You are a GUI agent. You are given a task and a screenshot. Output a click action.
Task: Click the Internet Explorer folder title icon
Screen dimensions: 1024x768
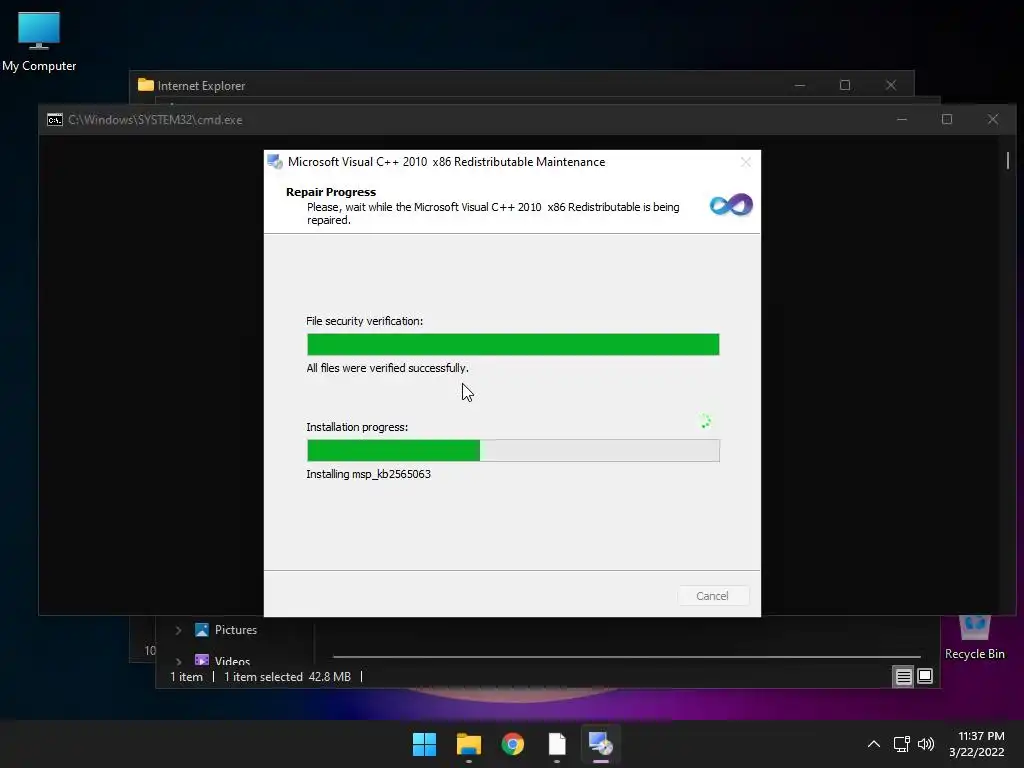[146, 85]
